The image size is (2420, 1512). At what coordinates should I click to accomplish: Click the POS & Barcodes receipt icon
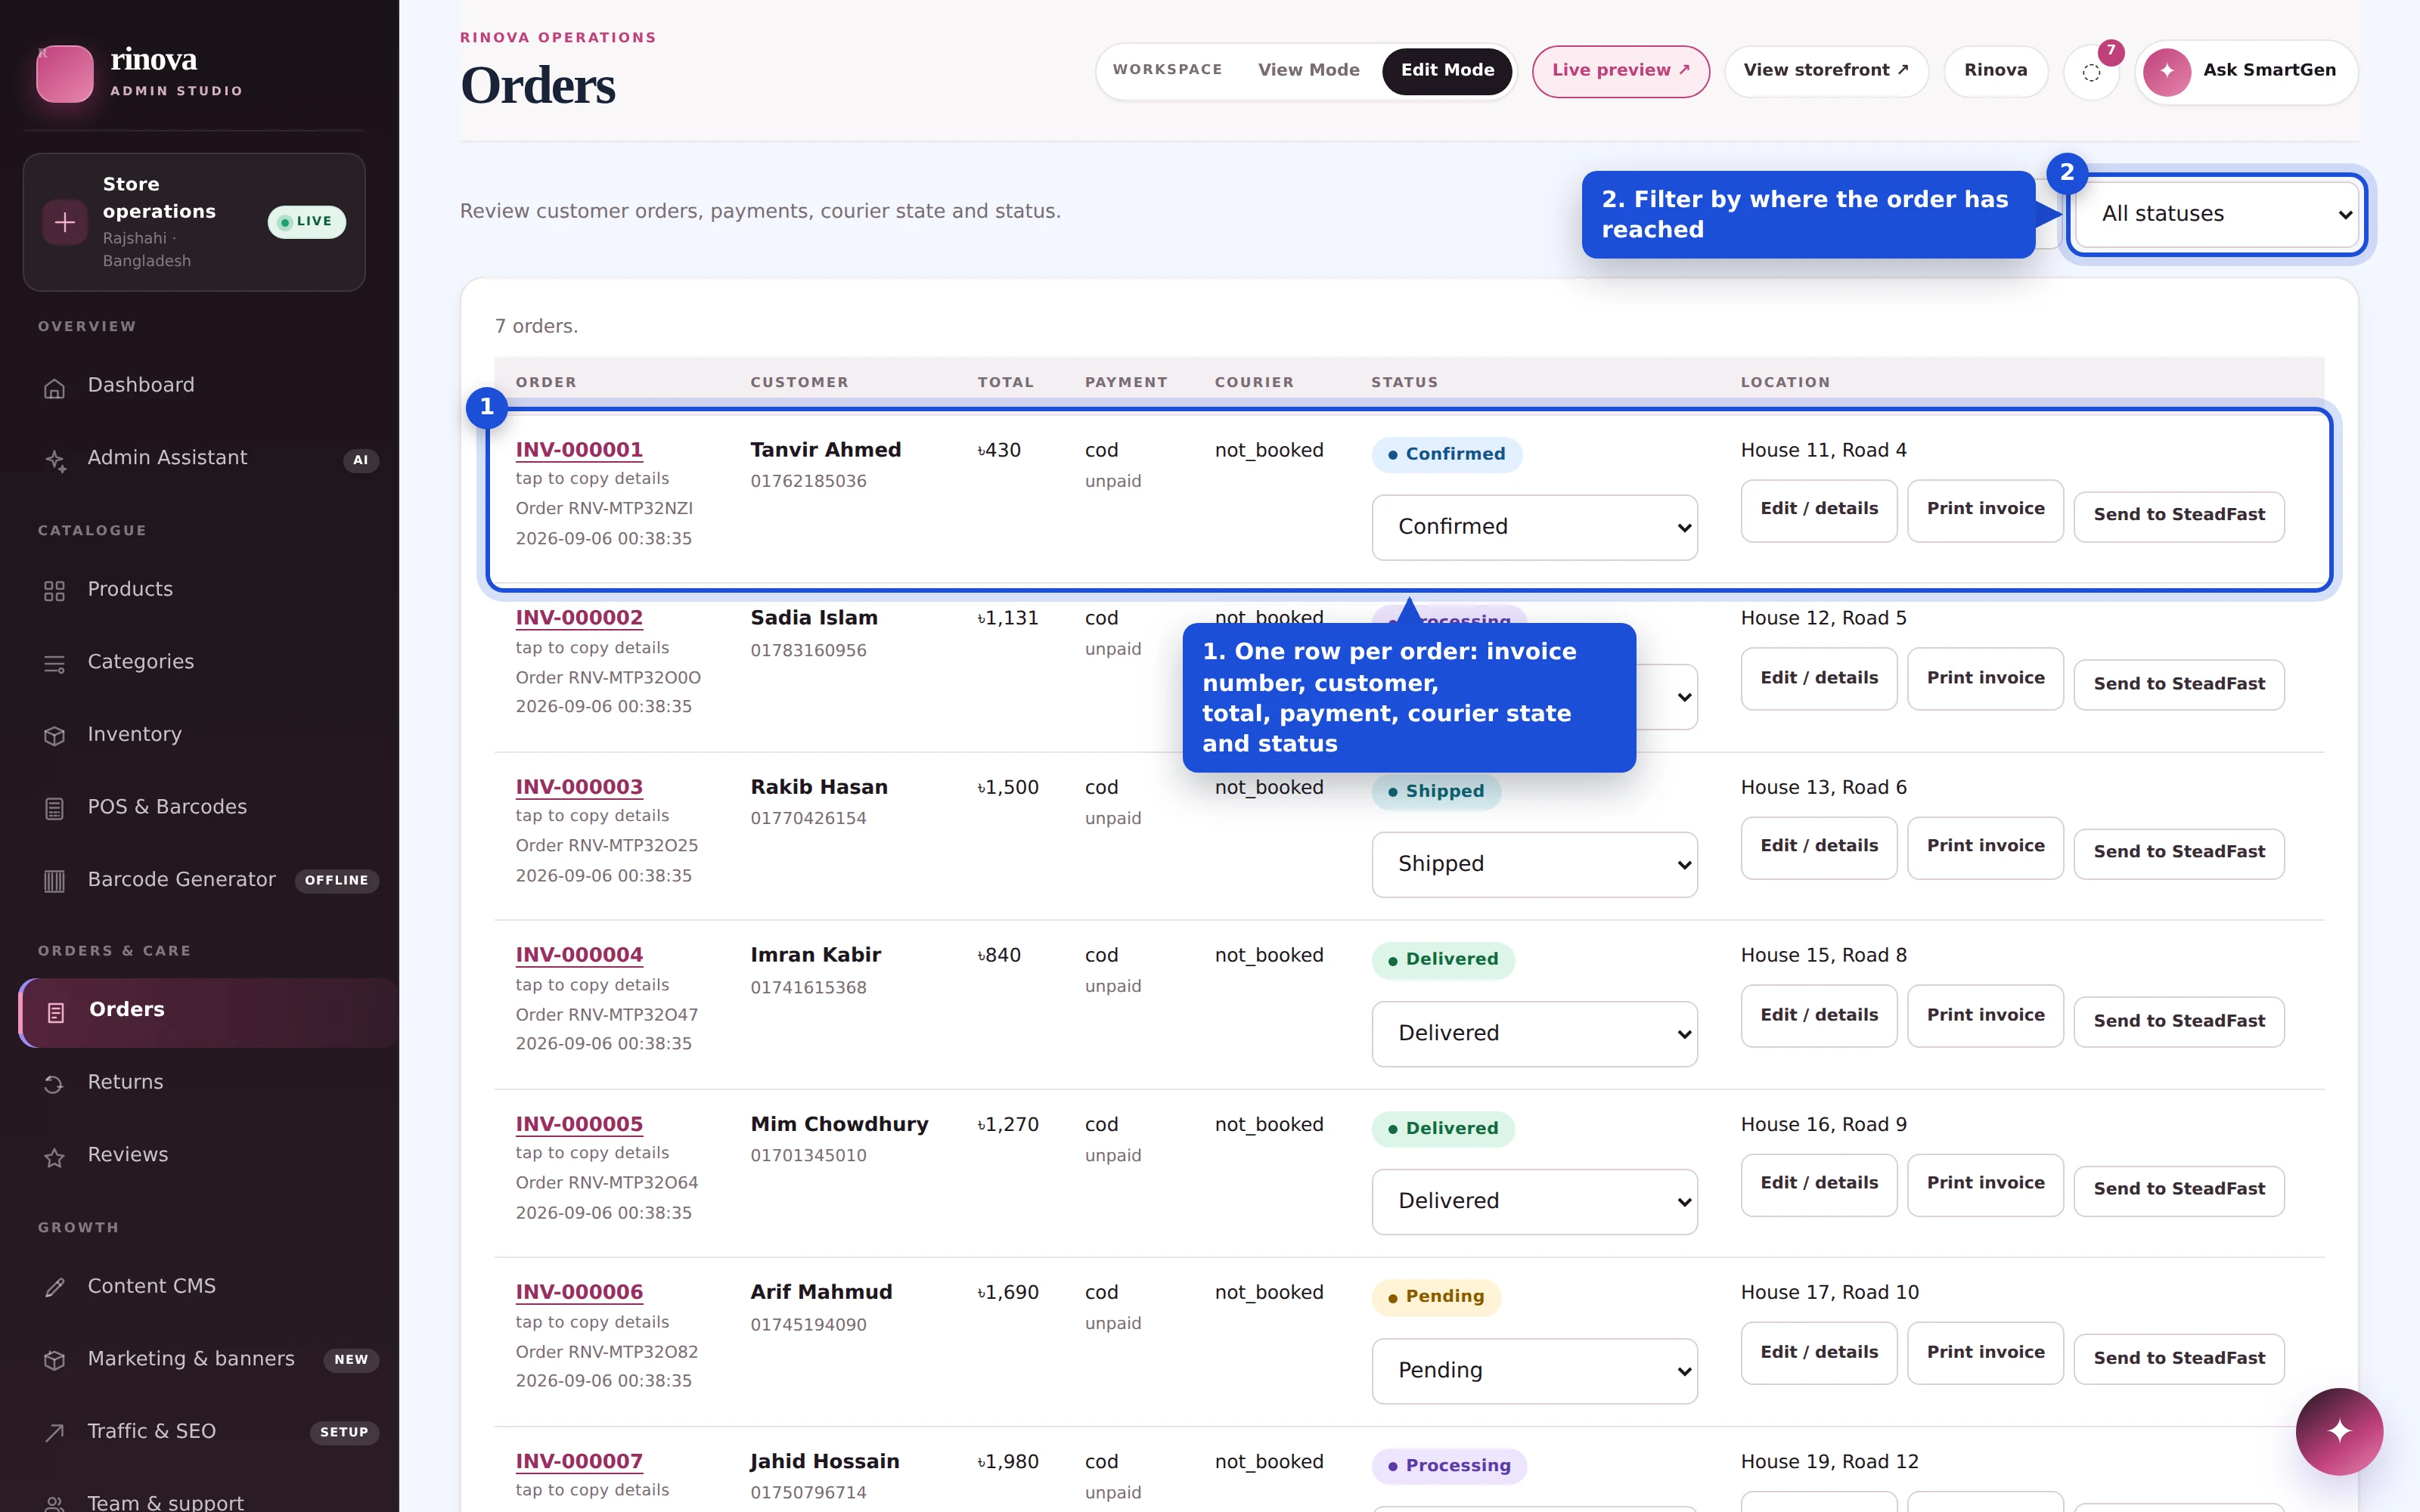tap(55, 809)
